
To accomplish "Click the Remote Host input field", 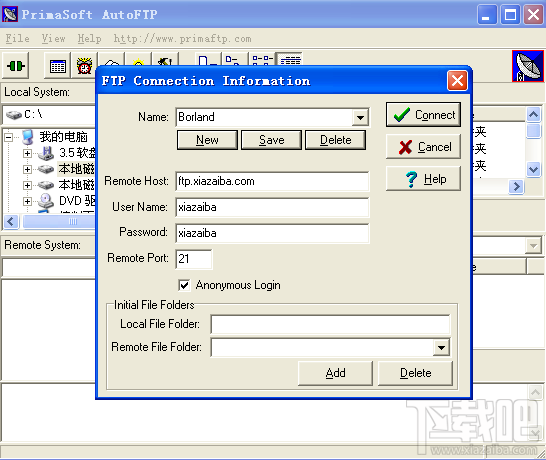I will 272,181.
